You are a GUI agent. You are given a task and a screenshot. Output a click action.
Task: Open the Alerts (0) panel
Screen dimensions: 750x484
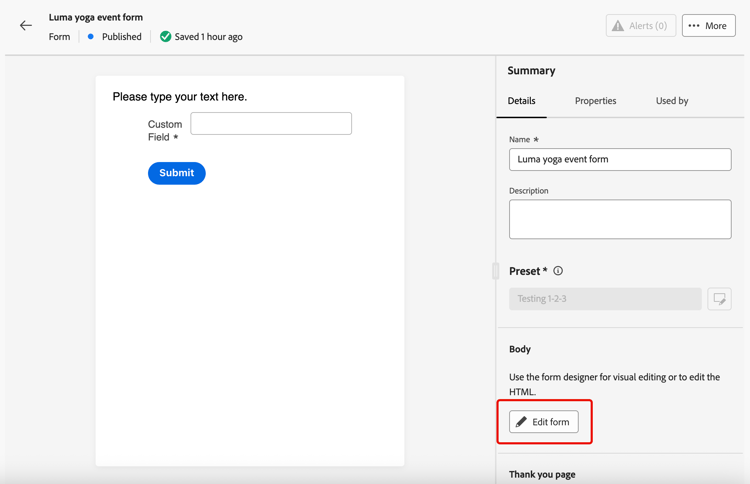[640, 26]
